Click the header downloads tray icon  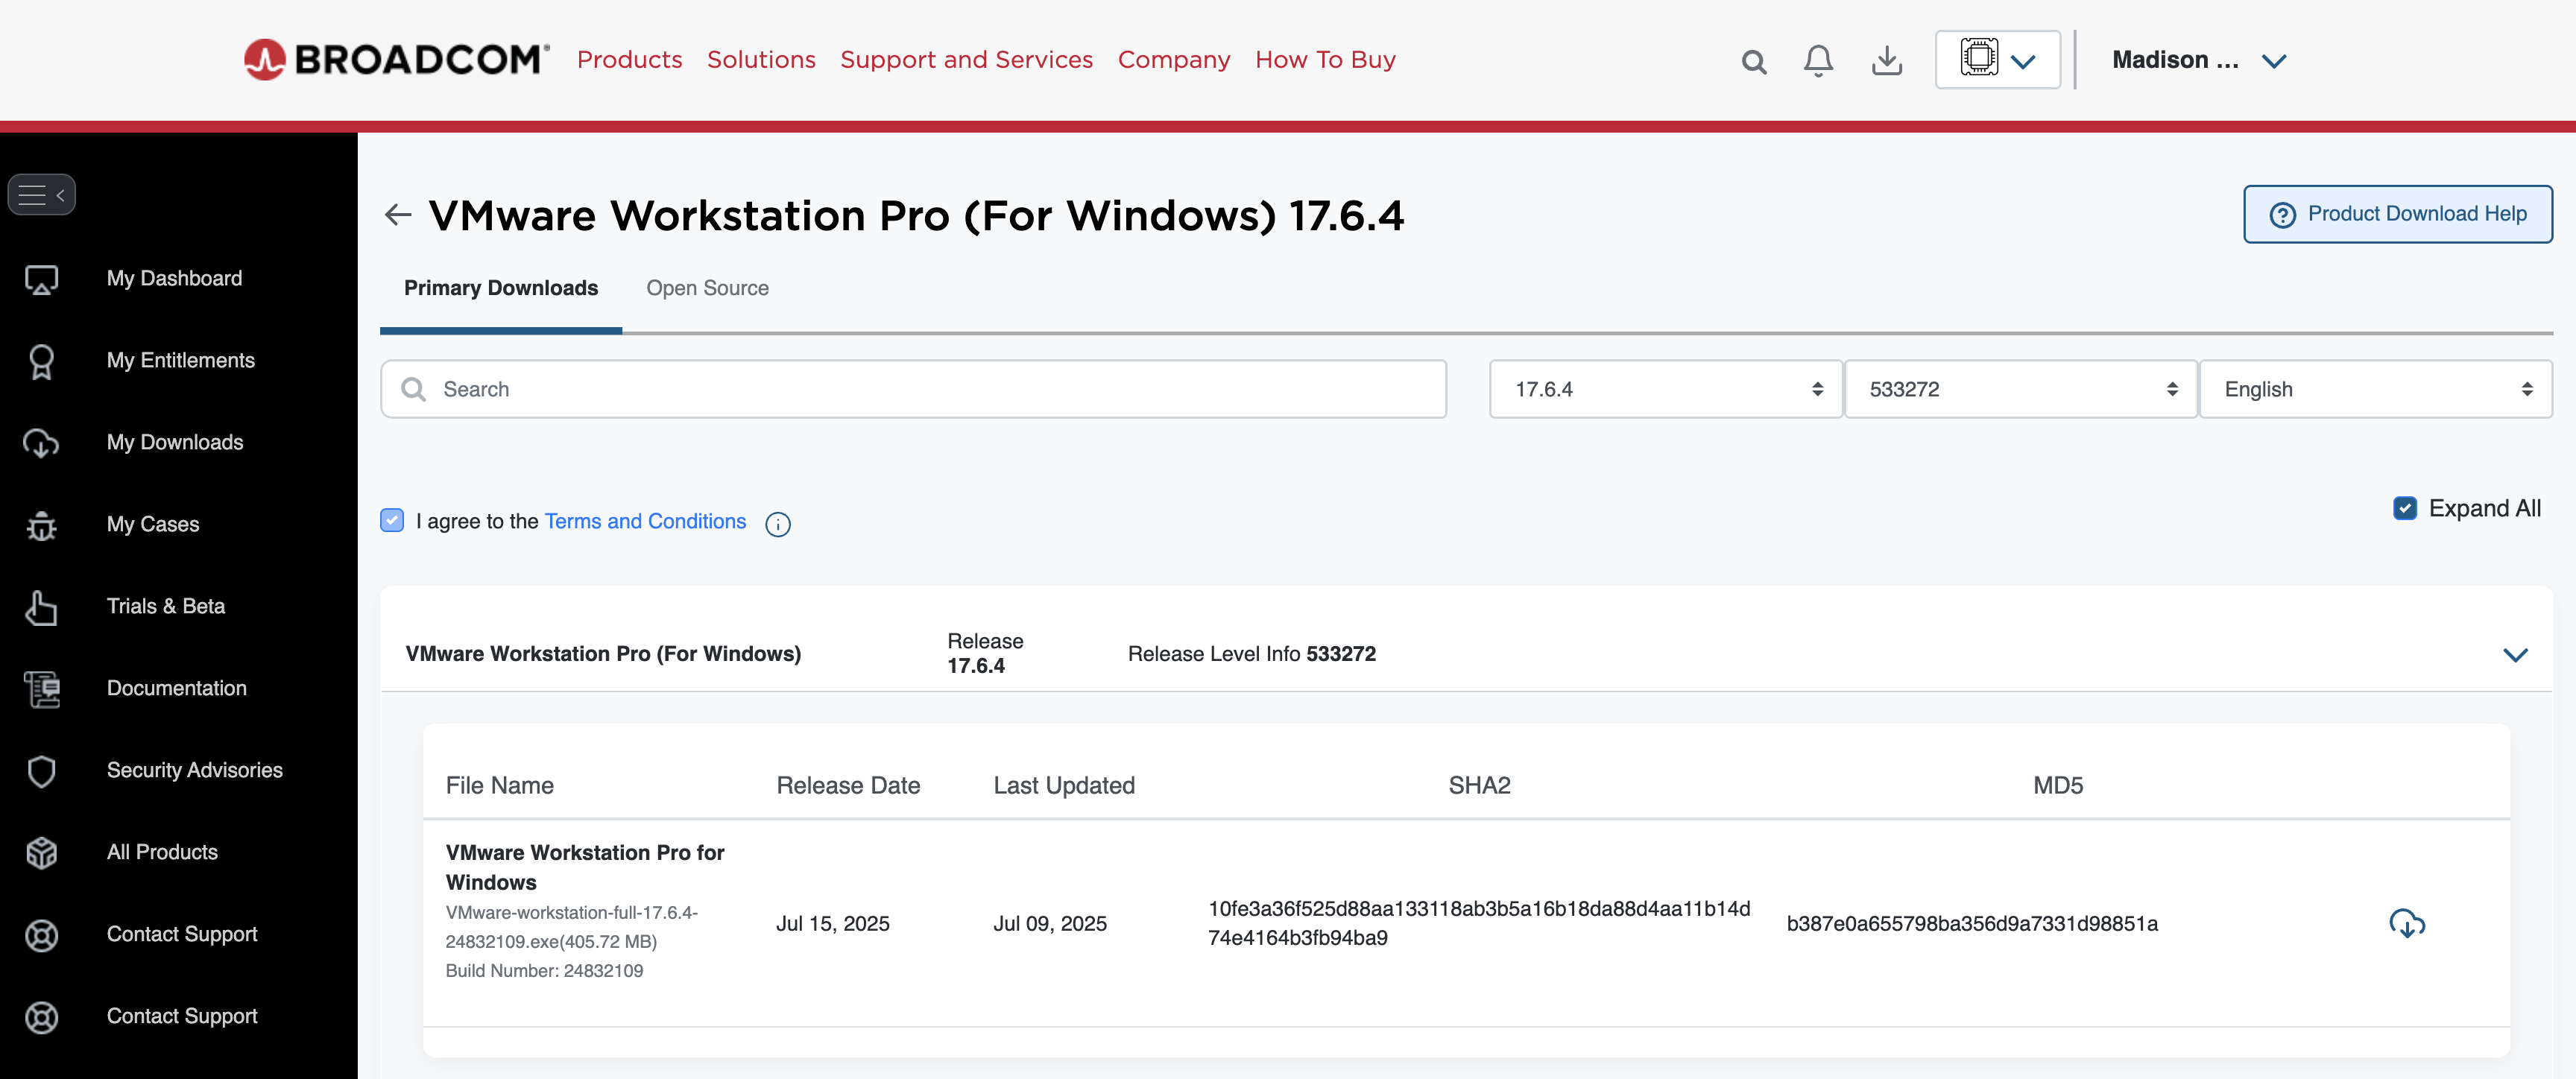click(1886, 61)
